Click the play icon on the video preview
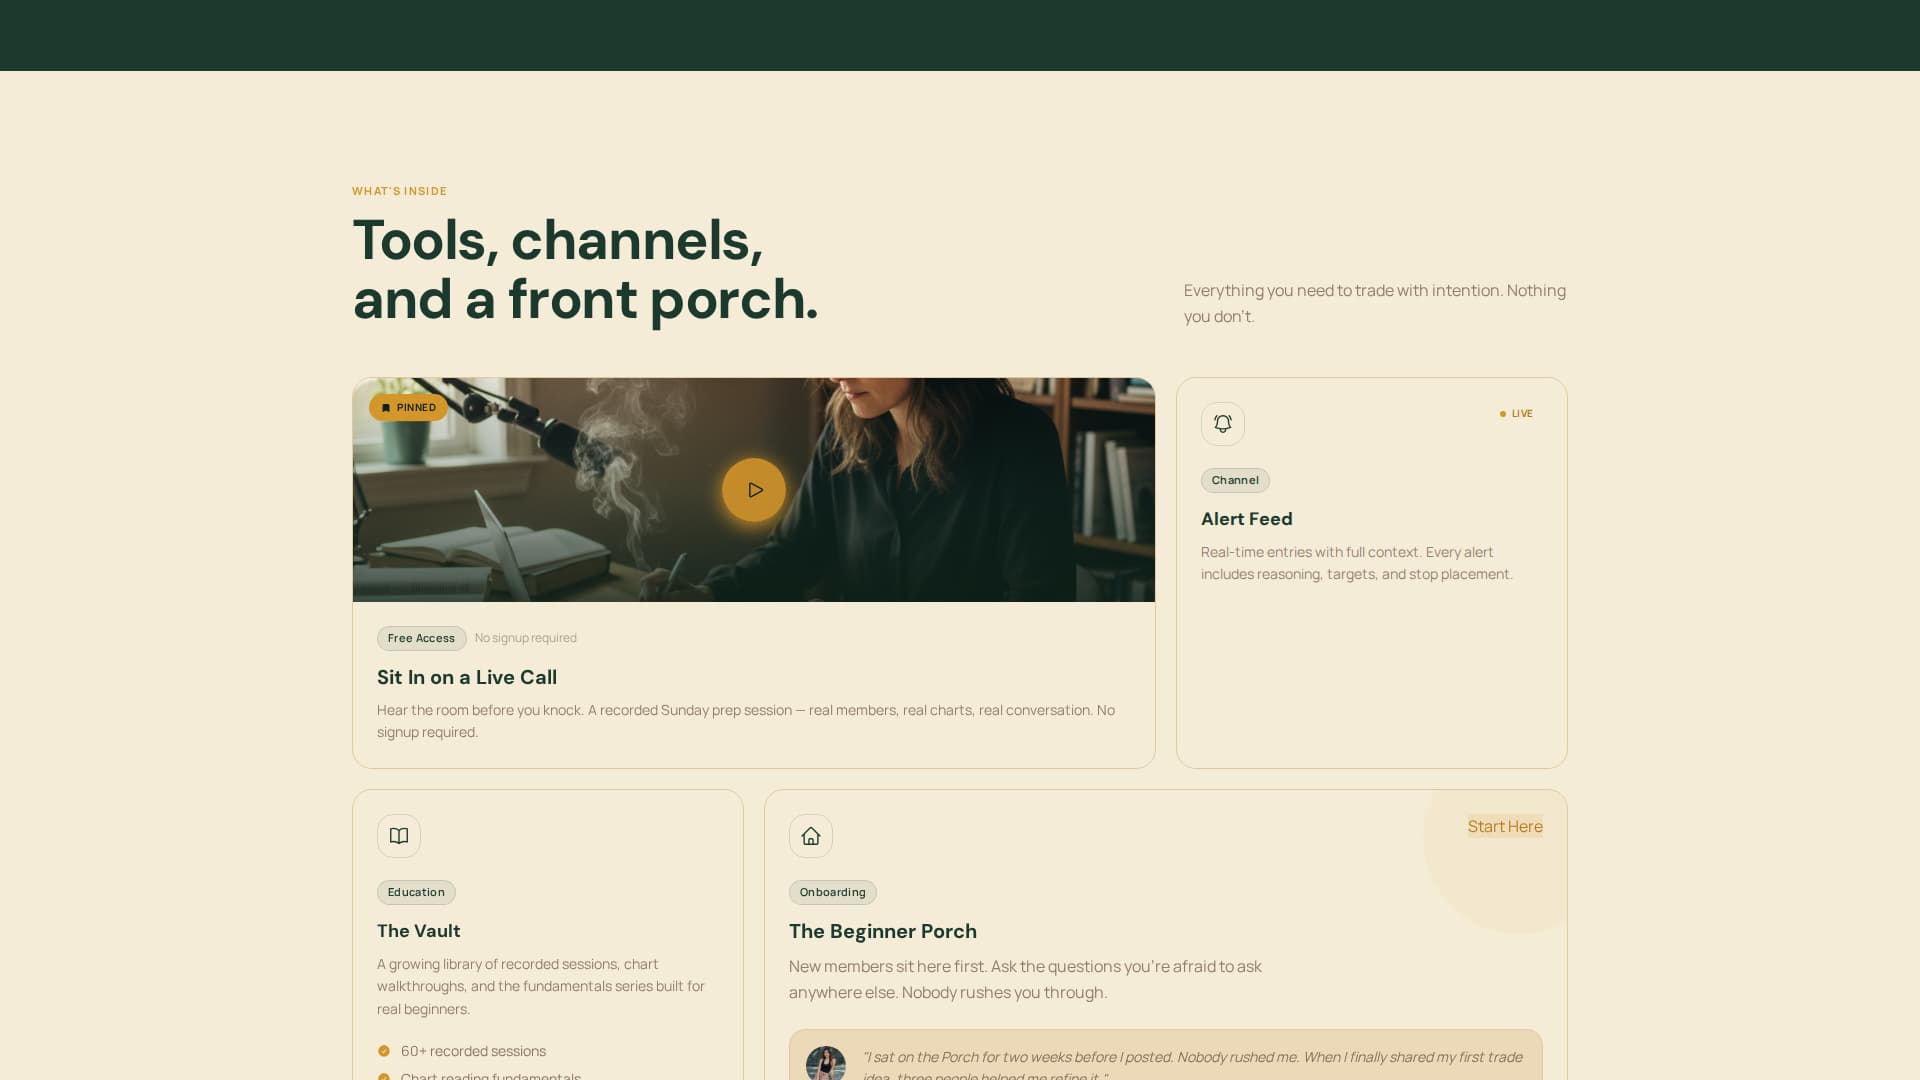1920x1080 pixels. coord(753,490)
